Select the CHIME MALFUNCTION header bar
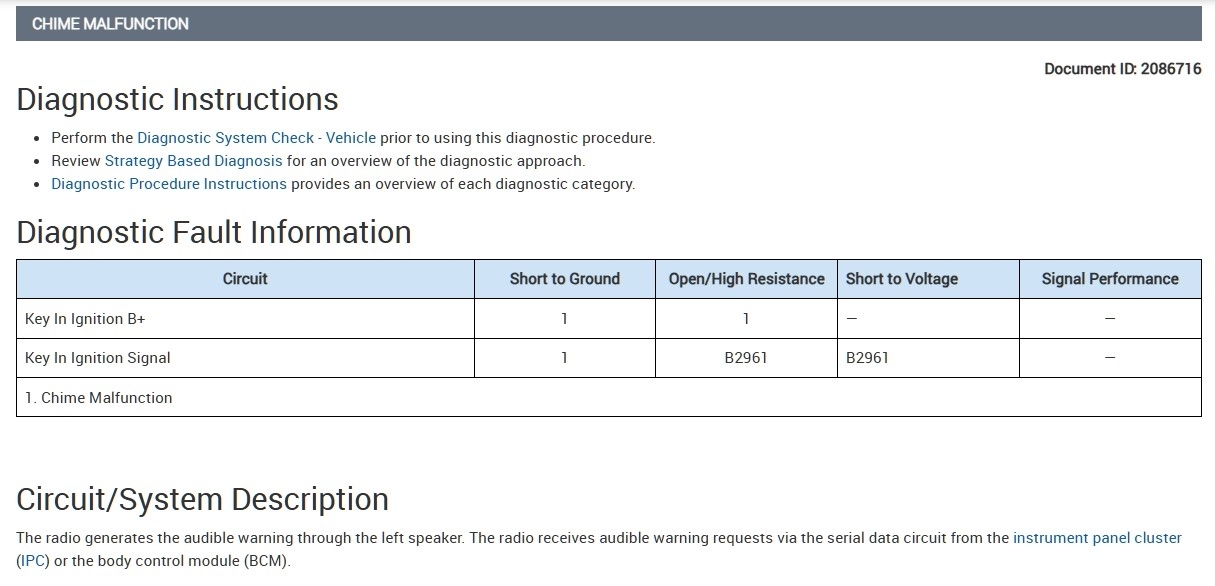Screen dimensions: 1215x586 (x=608, y=24)
